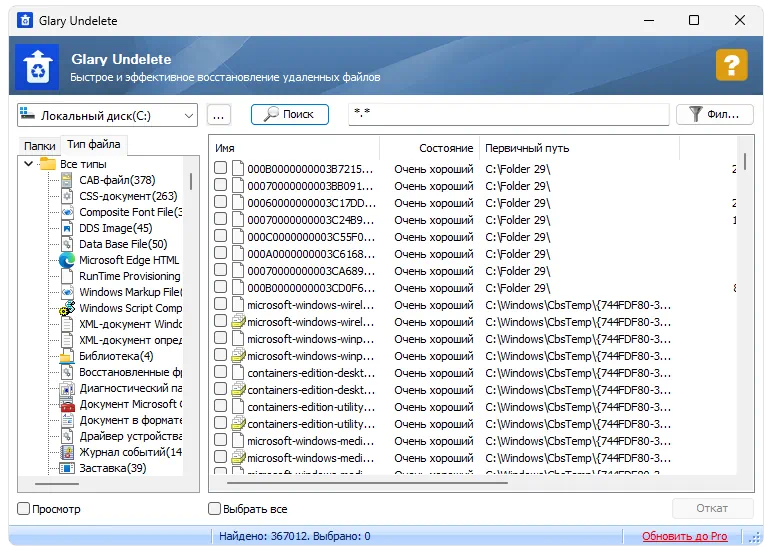Click the Glary Undelete recycle bin logo
The width and height of the screenshot is (771, 553).
(37, 67)
